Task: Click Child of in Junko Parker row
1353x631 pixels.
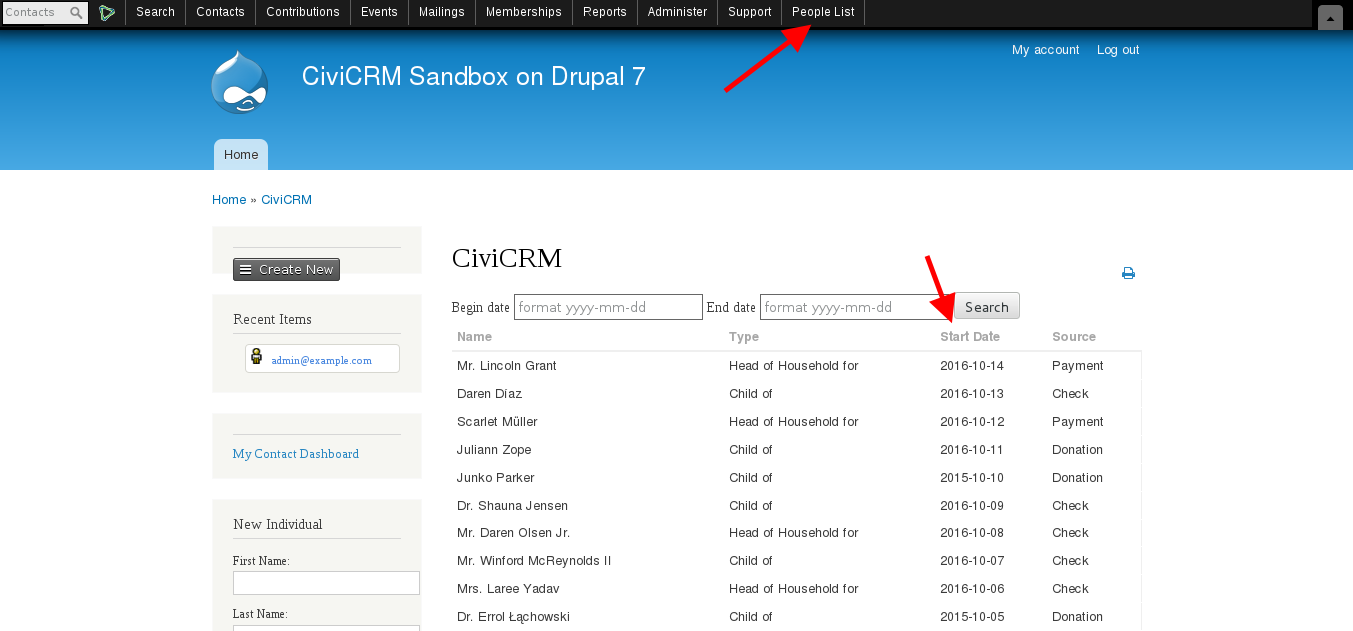Action: [751, 478]
